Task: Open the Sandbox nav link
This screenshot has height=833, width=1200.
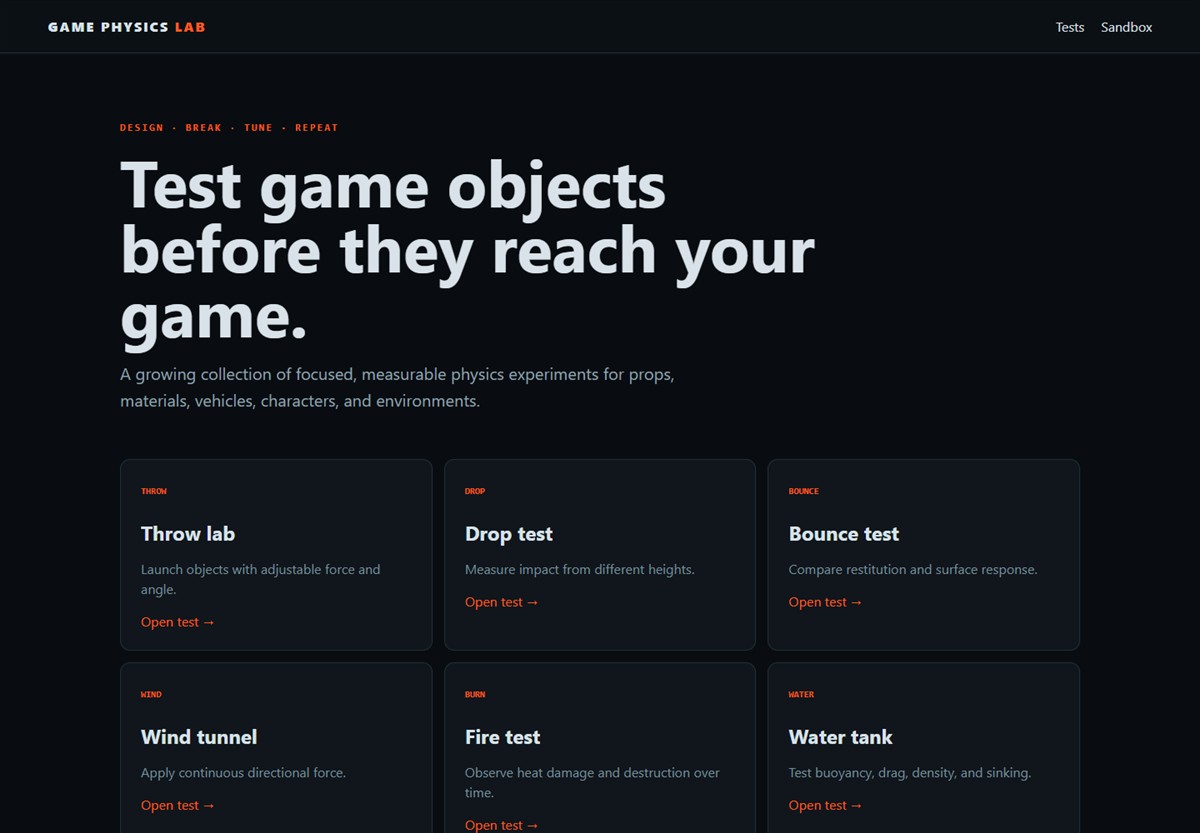Action: pyautogui.click(x=1127, y=27)
